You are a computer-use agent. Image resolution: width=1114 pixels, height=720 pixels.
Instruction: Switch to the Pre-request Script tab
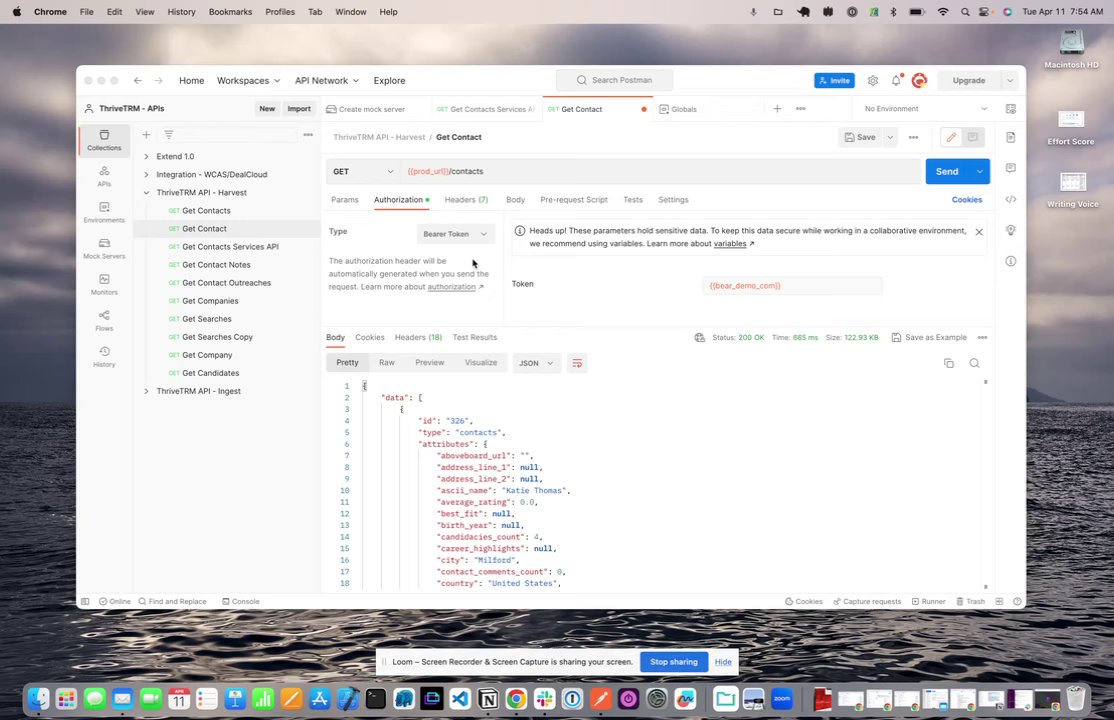coord(573,200)
